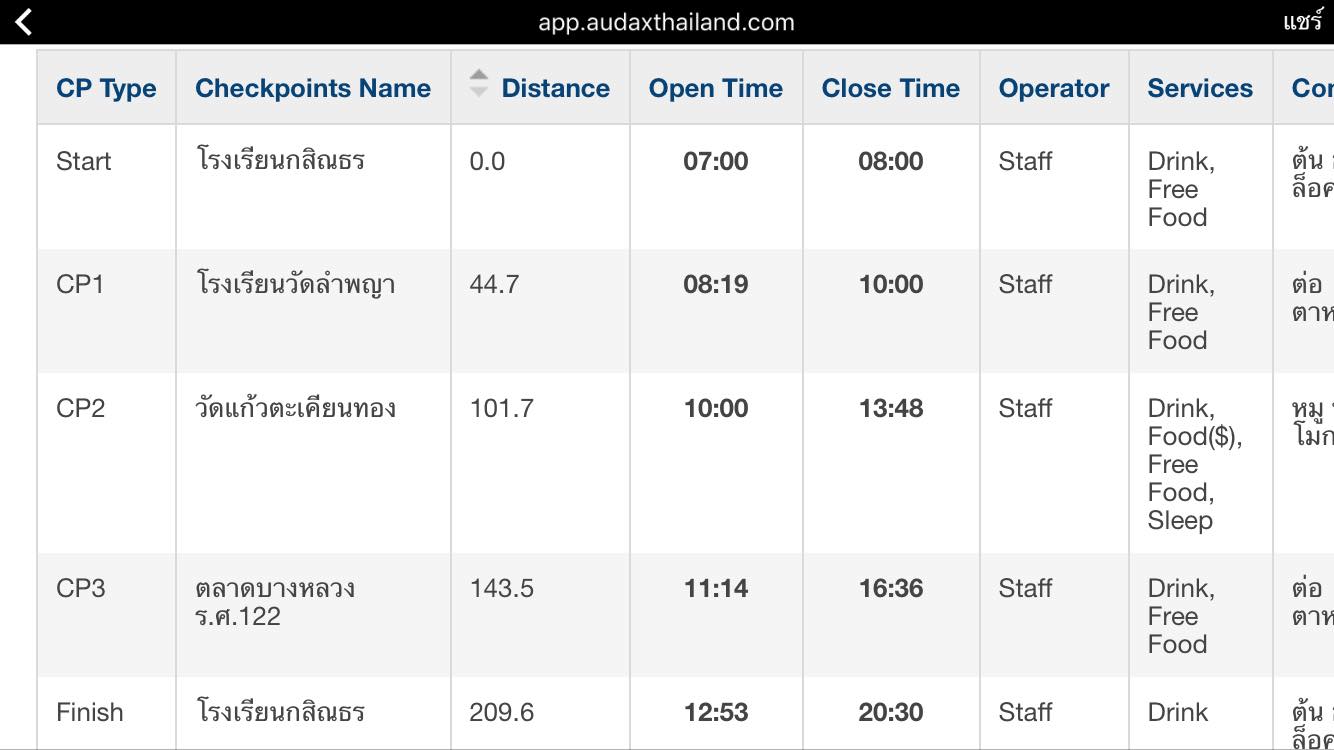Click the Checkpoints Name column header
This screenshot has height=750, width=1334.
(x=313, y=88)
